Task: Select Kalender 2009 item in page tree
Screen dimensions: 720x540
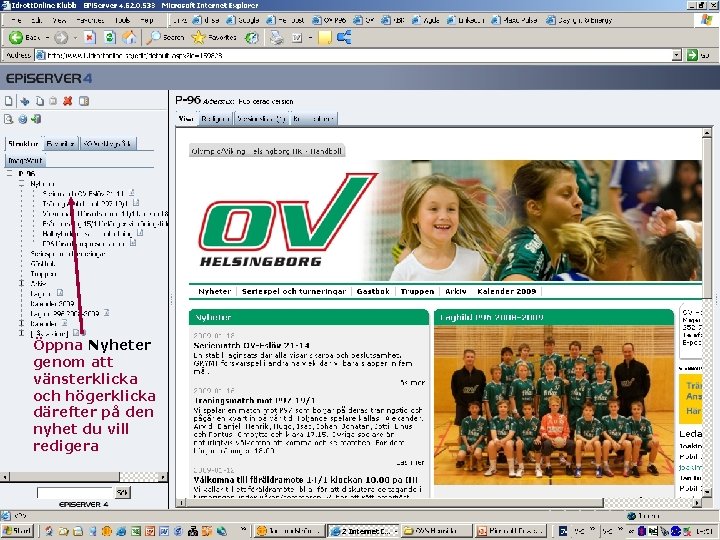Action: [52, 304]
